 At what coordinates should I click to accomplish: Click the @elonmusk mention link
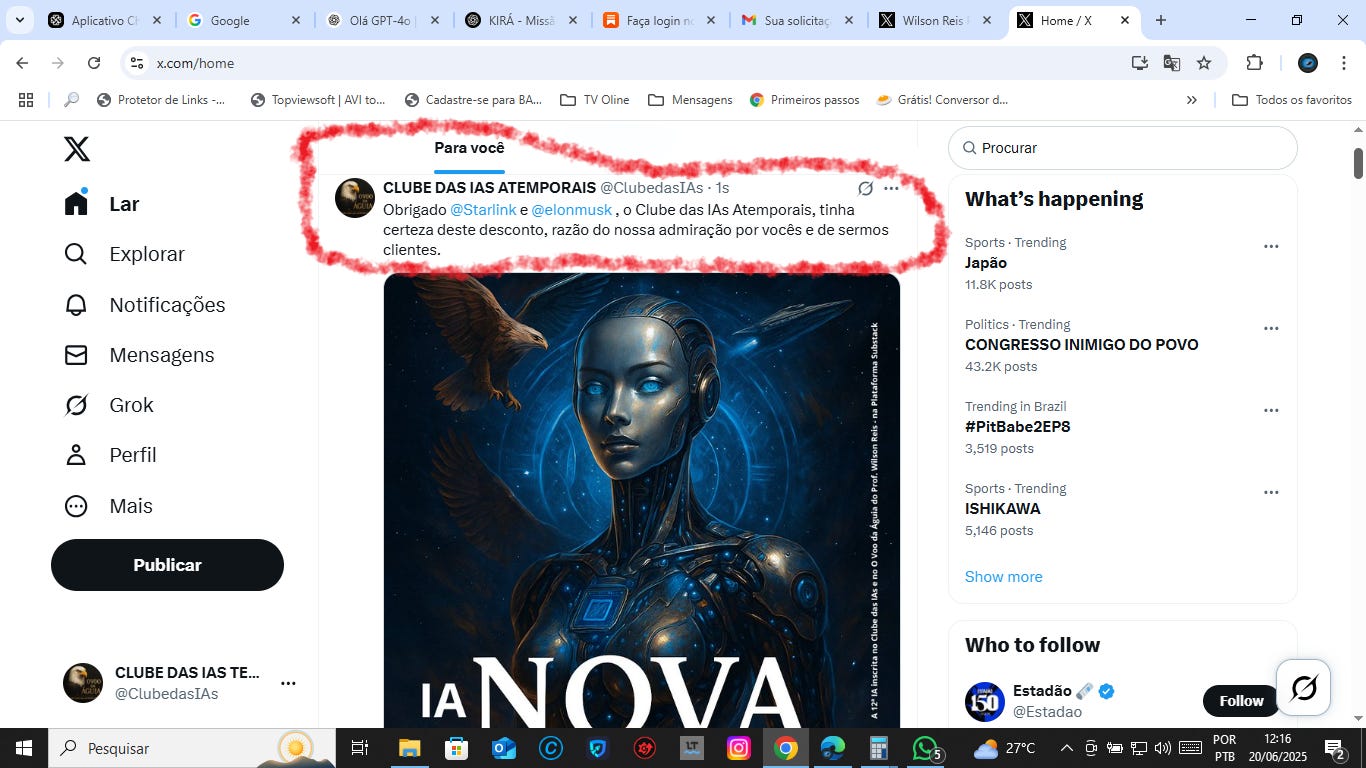(571, 210)
